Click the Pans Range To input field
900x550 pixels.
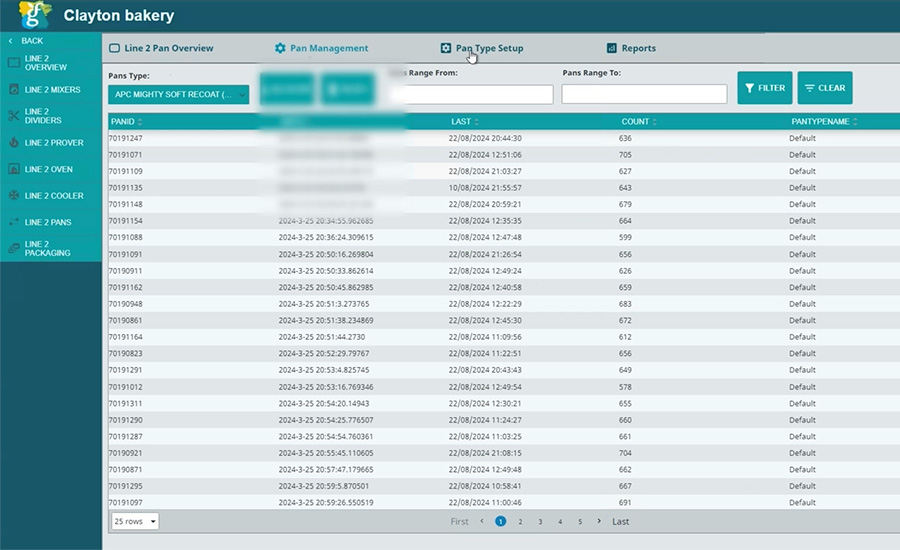pyautogui.click(x=643, y=94)
